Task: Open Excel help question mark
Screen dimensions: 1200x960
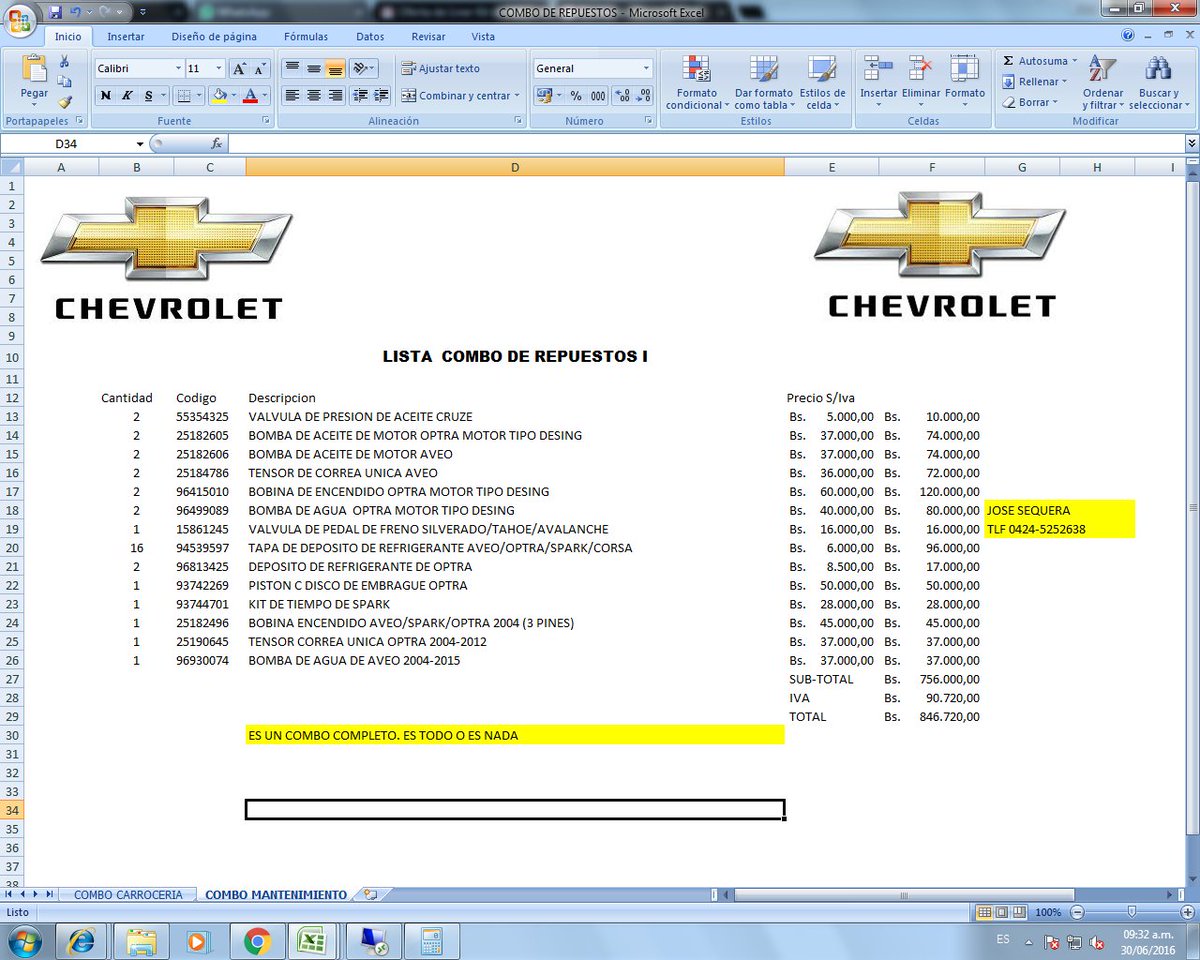Action: coord(1127,36)
